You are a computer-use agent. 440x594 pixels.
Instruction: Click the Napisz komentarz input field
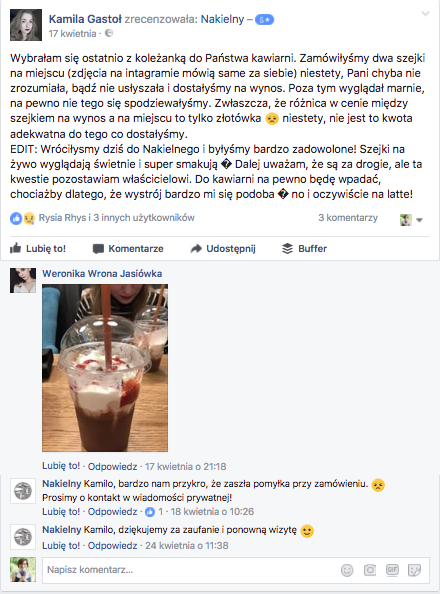tap(236, 570)
